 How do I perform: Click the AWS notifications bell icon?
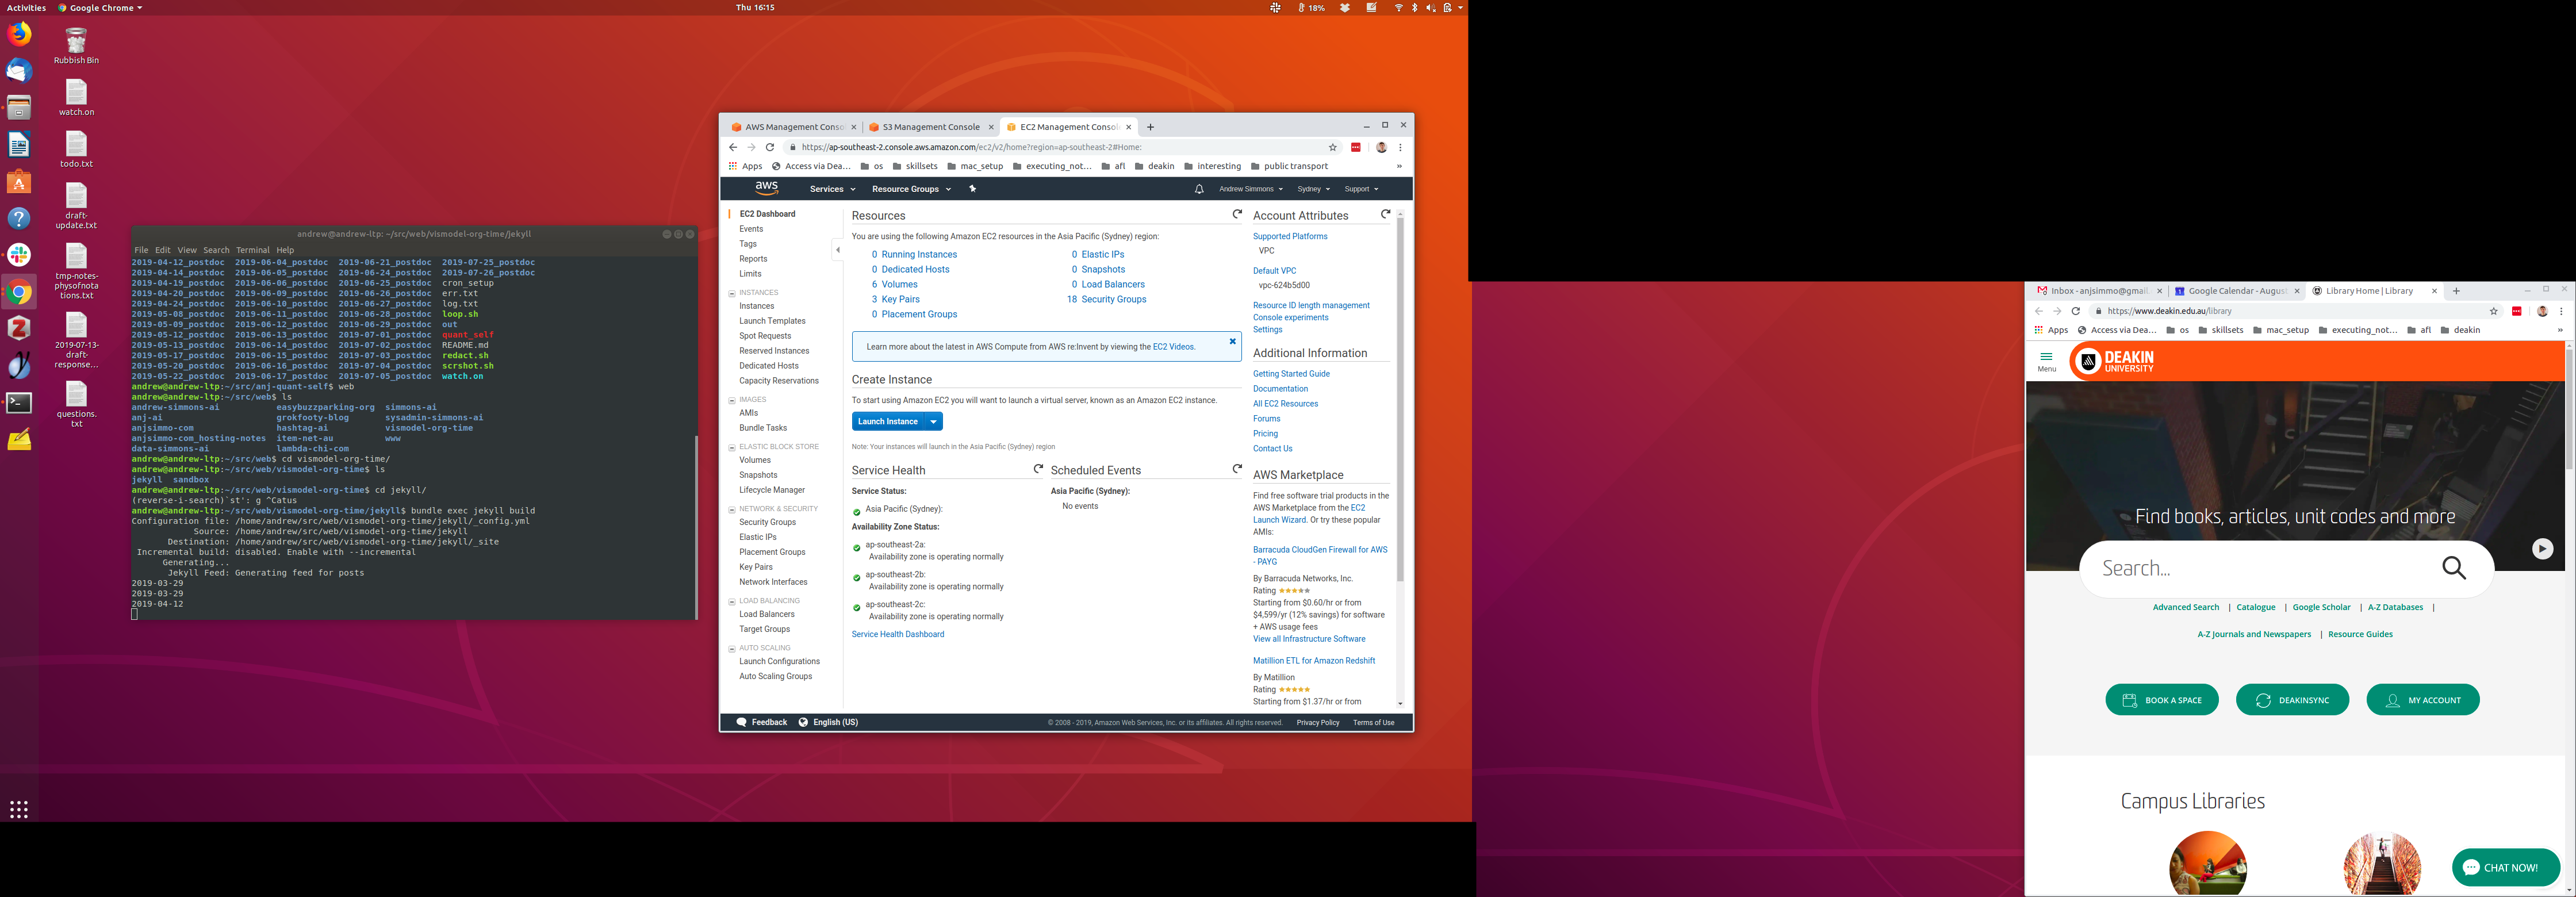click(x=1199, y=189)
